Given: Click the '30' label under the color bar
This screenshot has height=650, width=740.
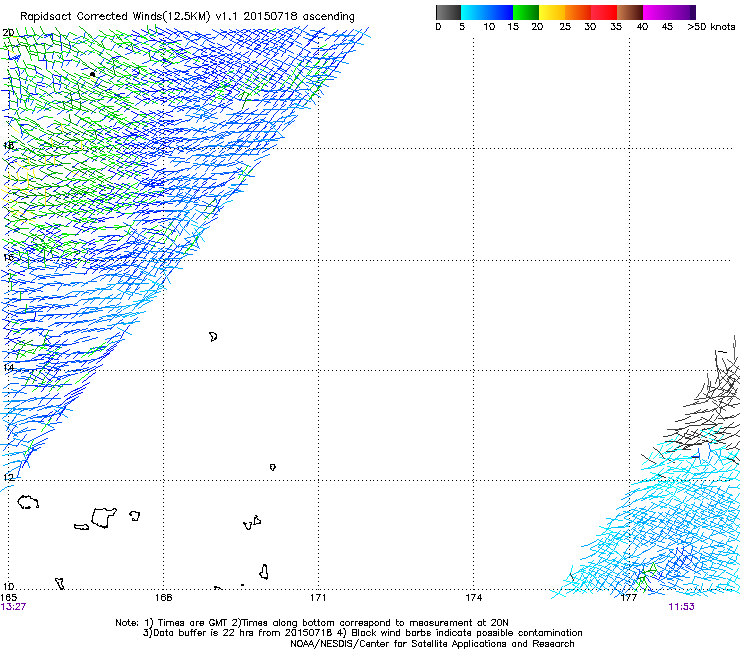Looking at the screenshot, I should 590,27.
